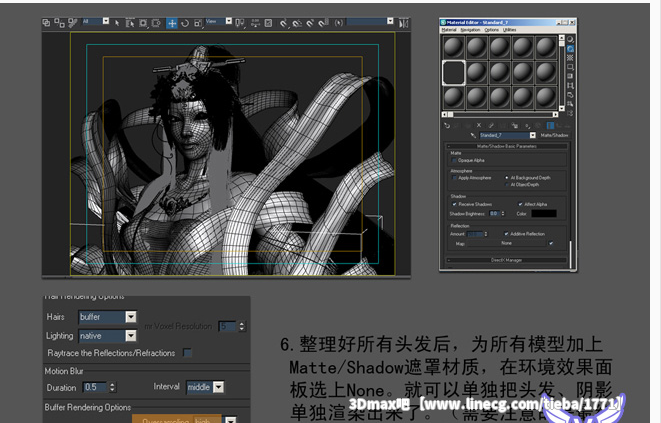Open the Material menu
This screenshot has width=661, height=423.
(x=449, y=30)
